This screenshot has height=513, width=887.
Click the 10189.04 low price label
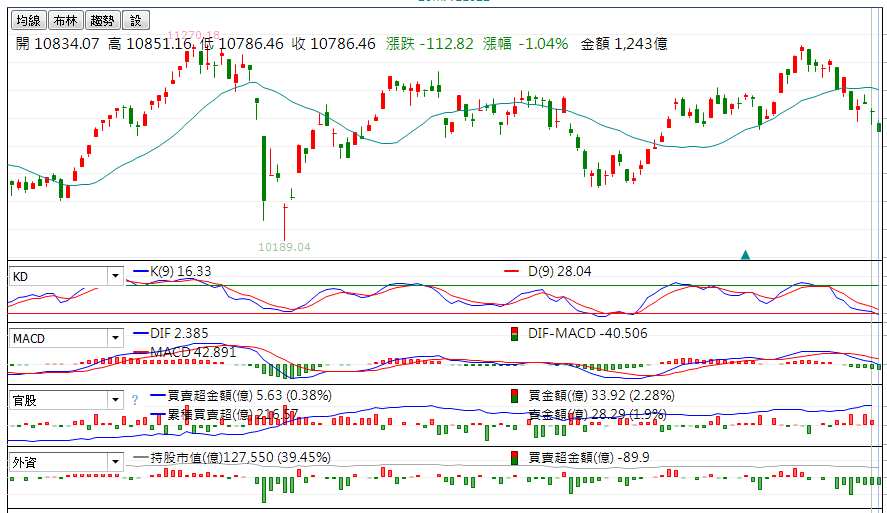284,247
